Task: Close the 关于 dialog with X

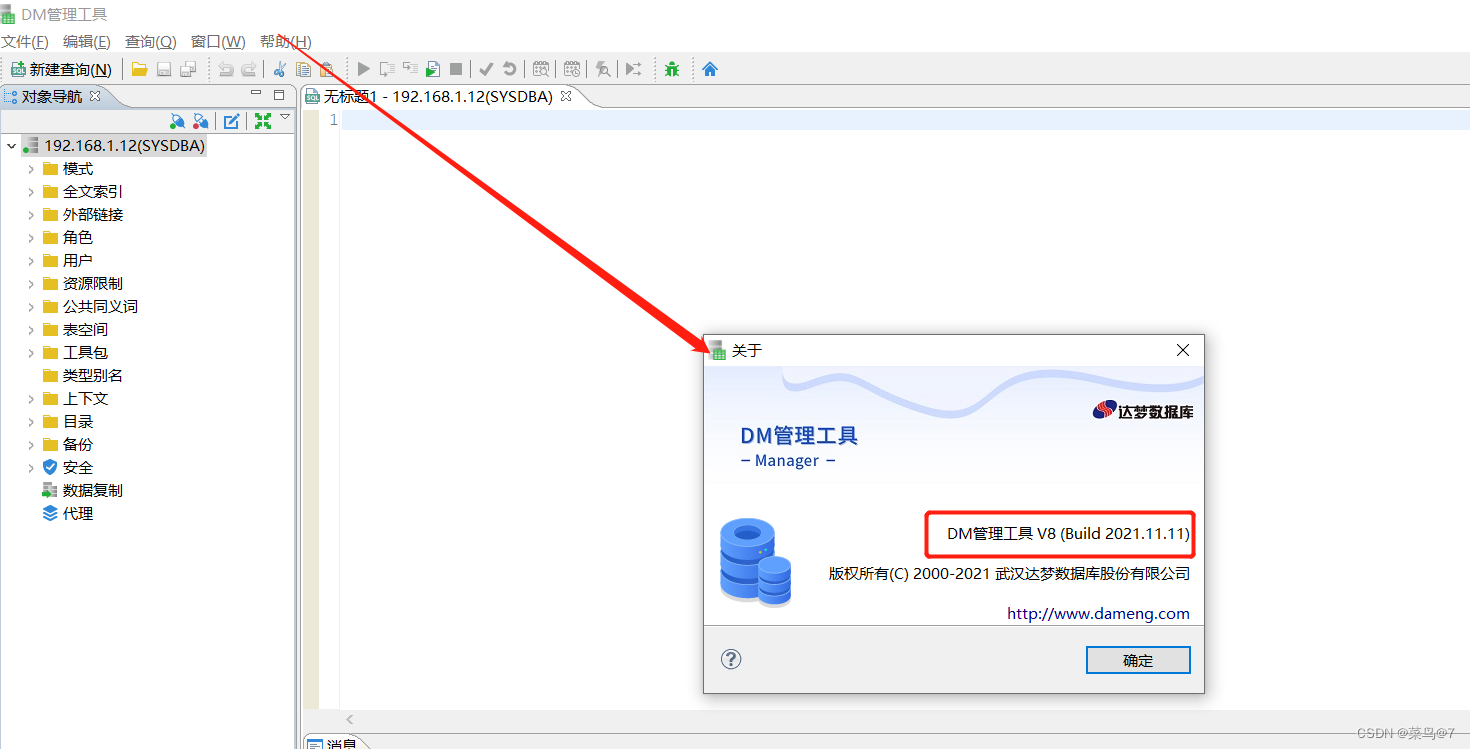Action: click(x=1183, y=350)
